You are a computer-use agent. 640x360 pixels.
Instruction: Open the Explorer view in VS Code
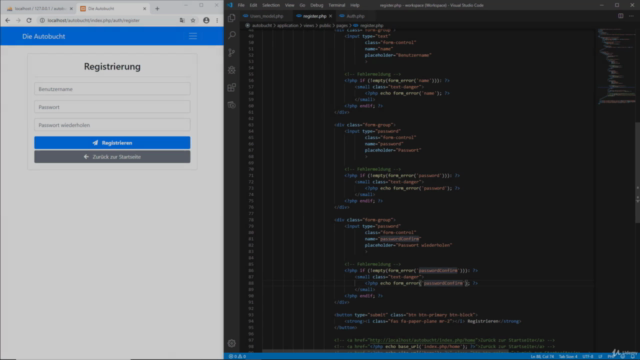232,18
